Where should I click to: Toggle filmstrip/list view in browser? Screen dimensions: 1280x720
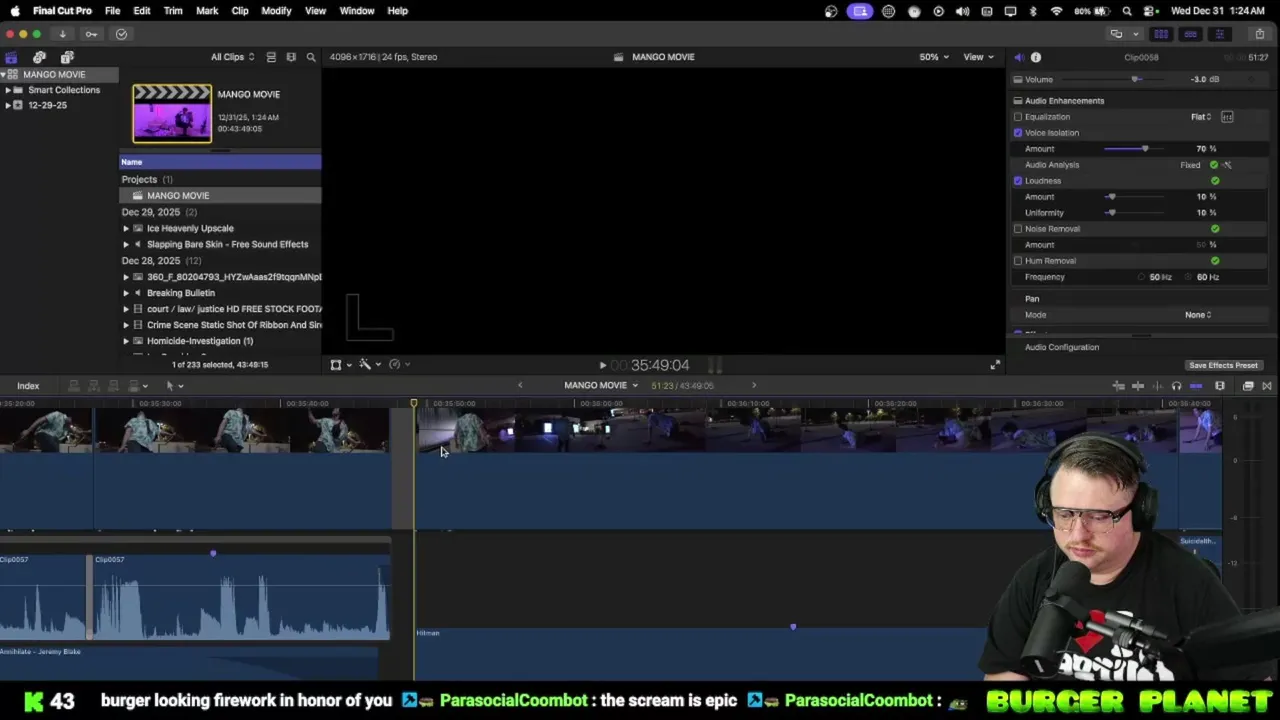(271, 57)
